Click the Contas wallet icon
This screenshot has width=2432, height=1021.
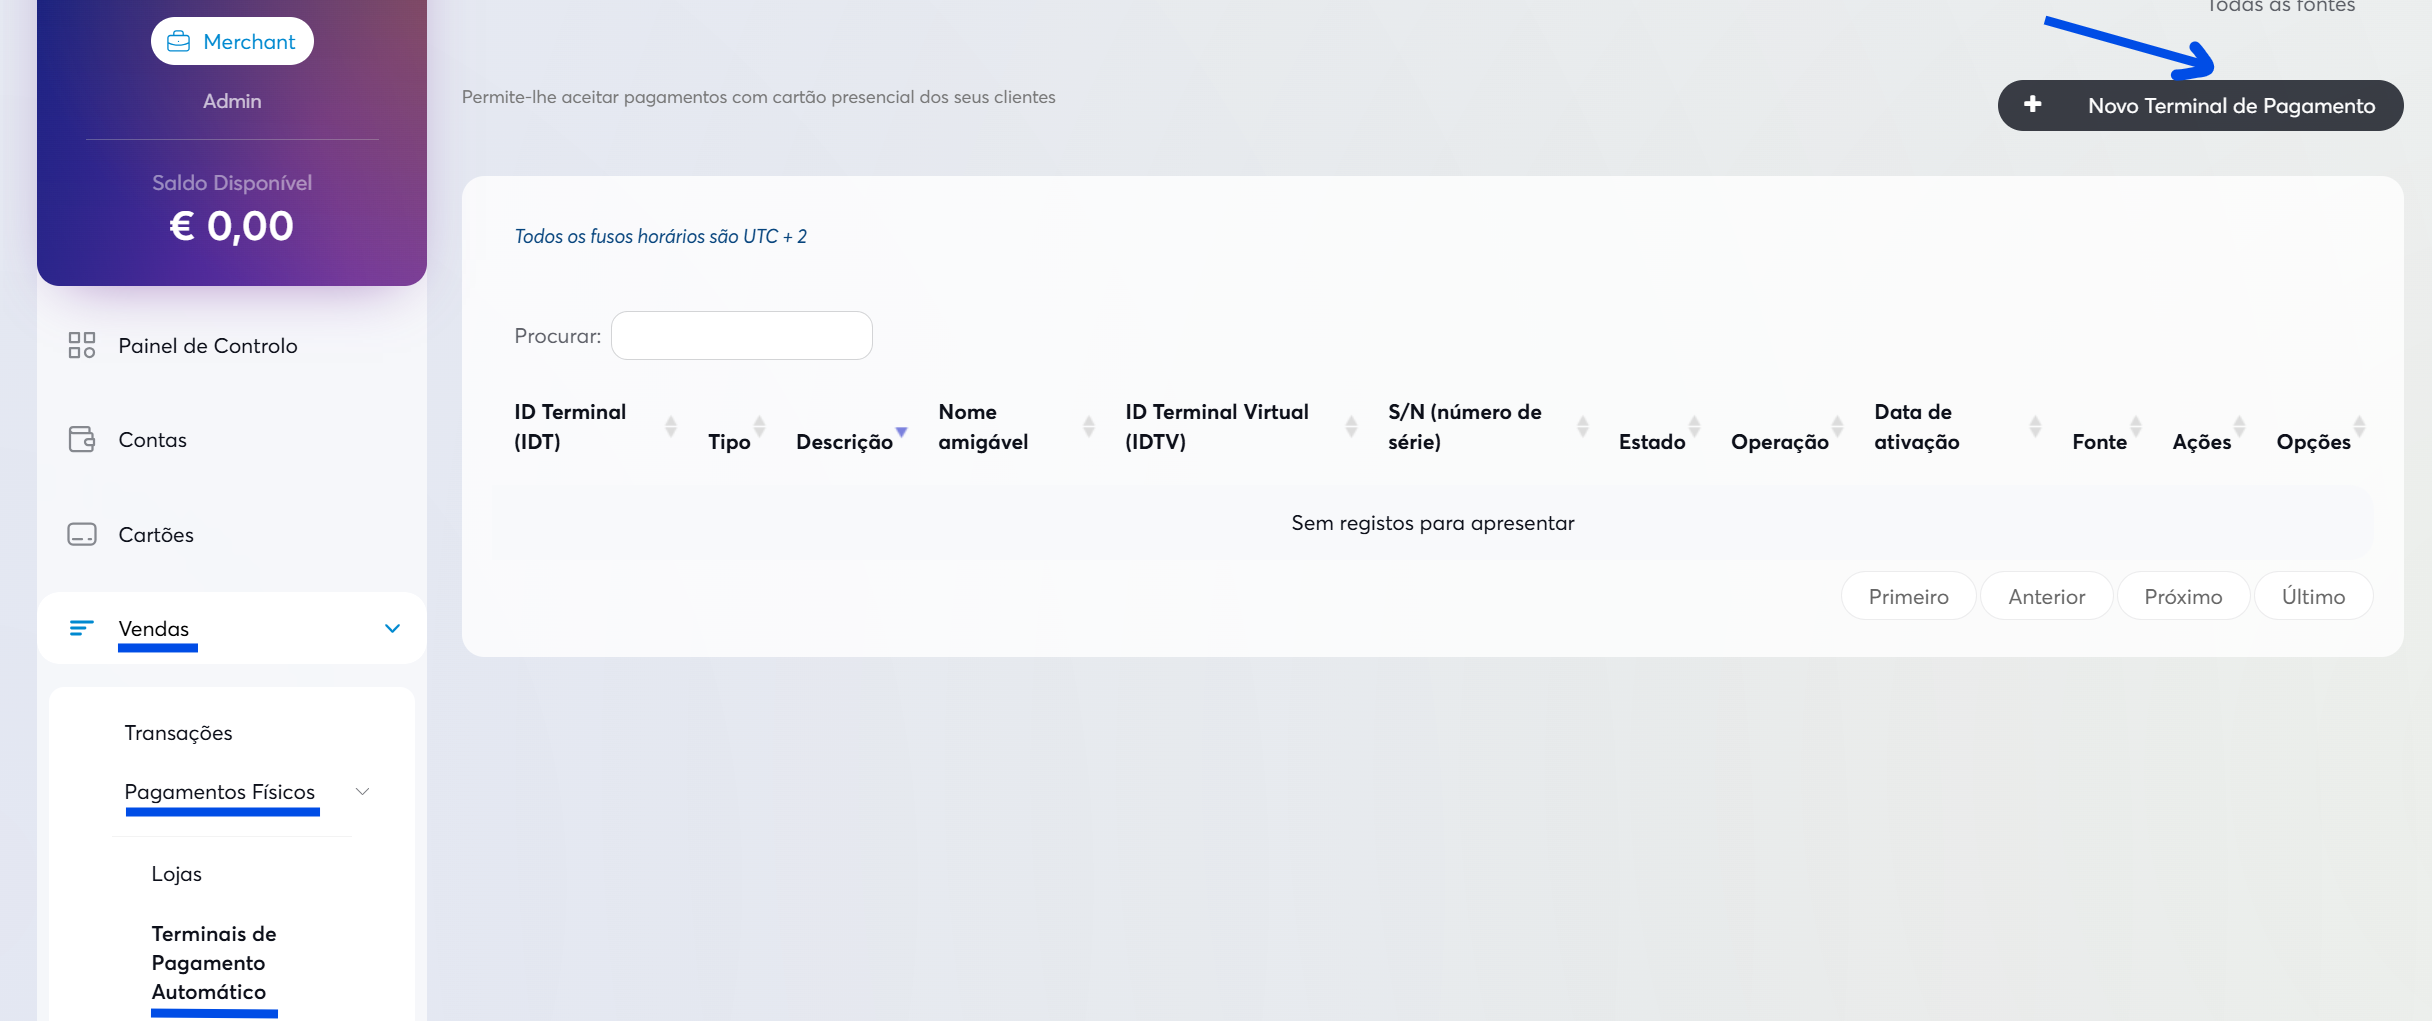pyautogui.click(x=81, y=440)
